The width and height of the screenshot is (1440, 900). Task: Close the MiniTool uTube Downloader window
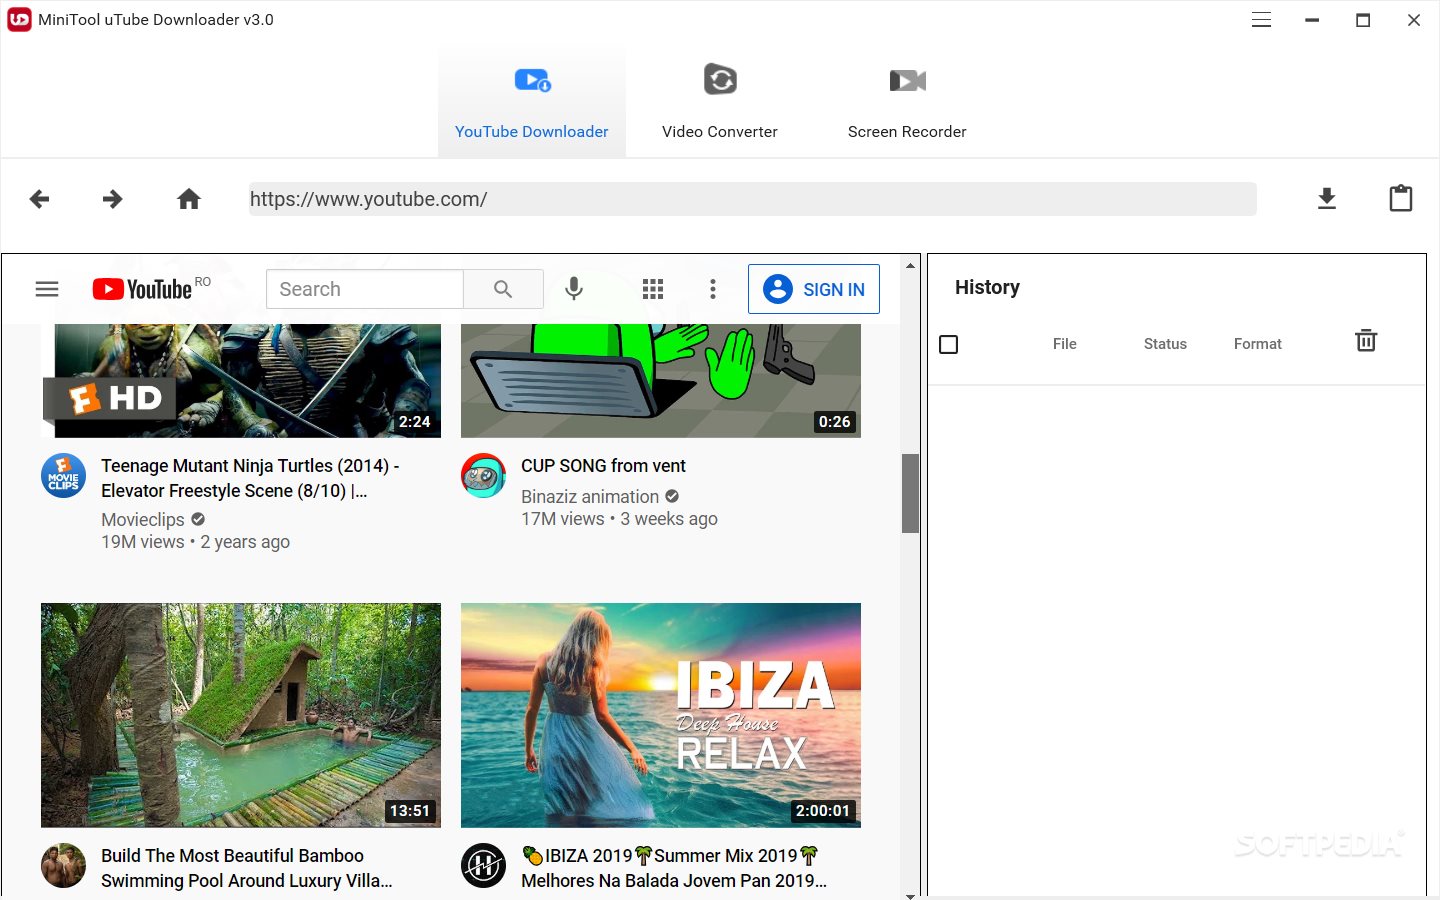[x=1414, y=20]
